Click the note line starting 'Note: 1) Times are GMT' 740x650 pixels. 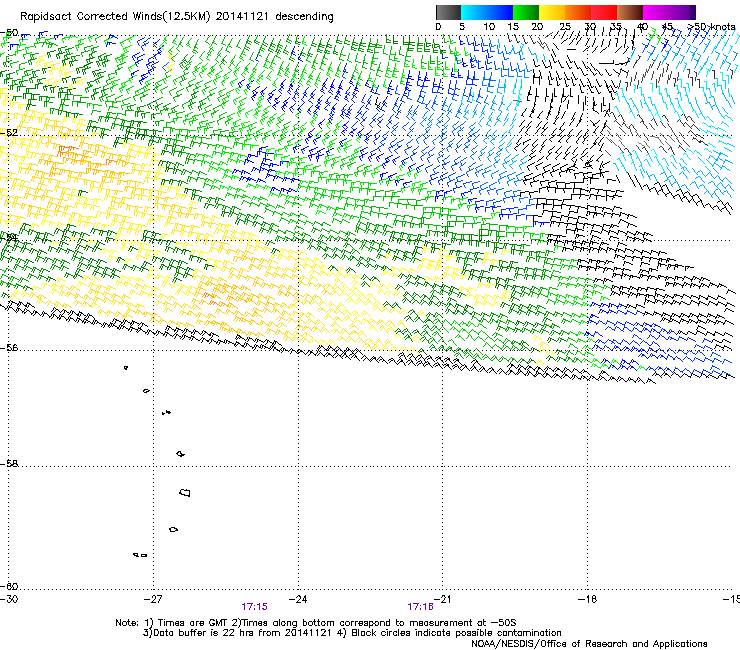[316, 623]
